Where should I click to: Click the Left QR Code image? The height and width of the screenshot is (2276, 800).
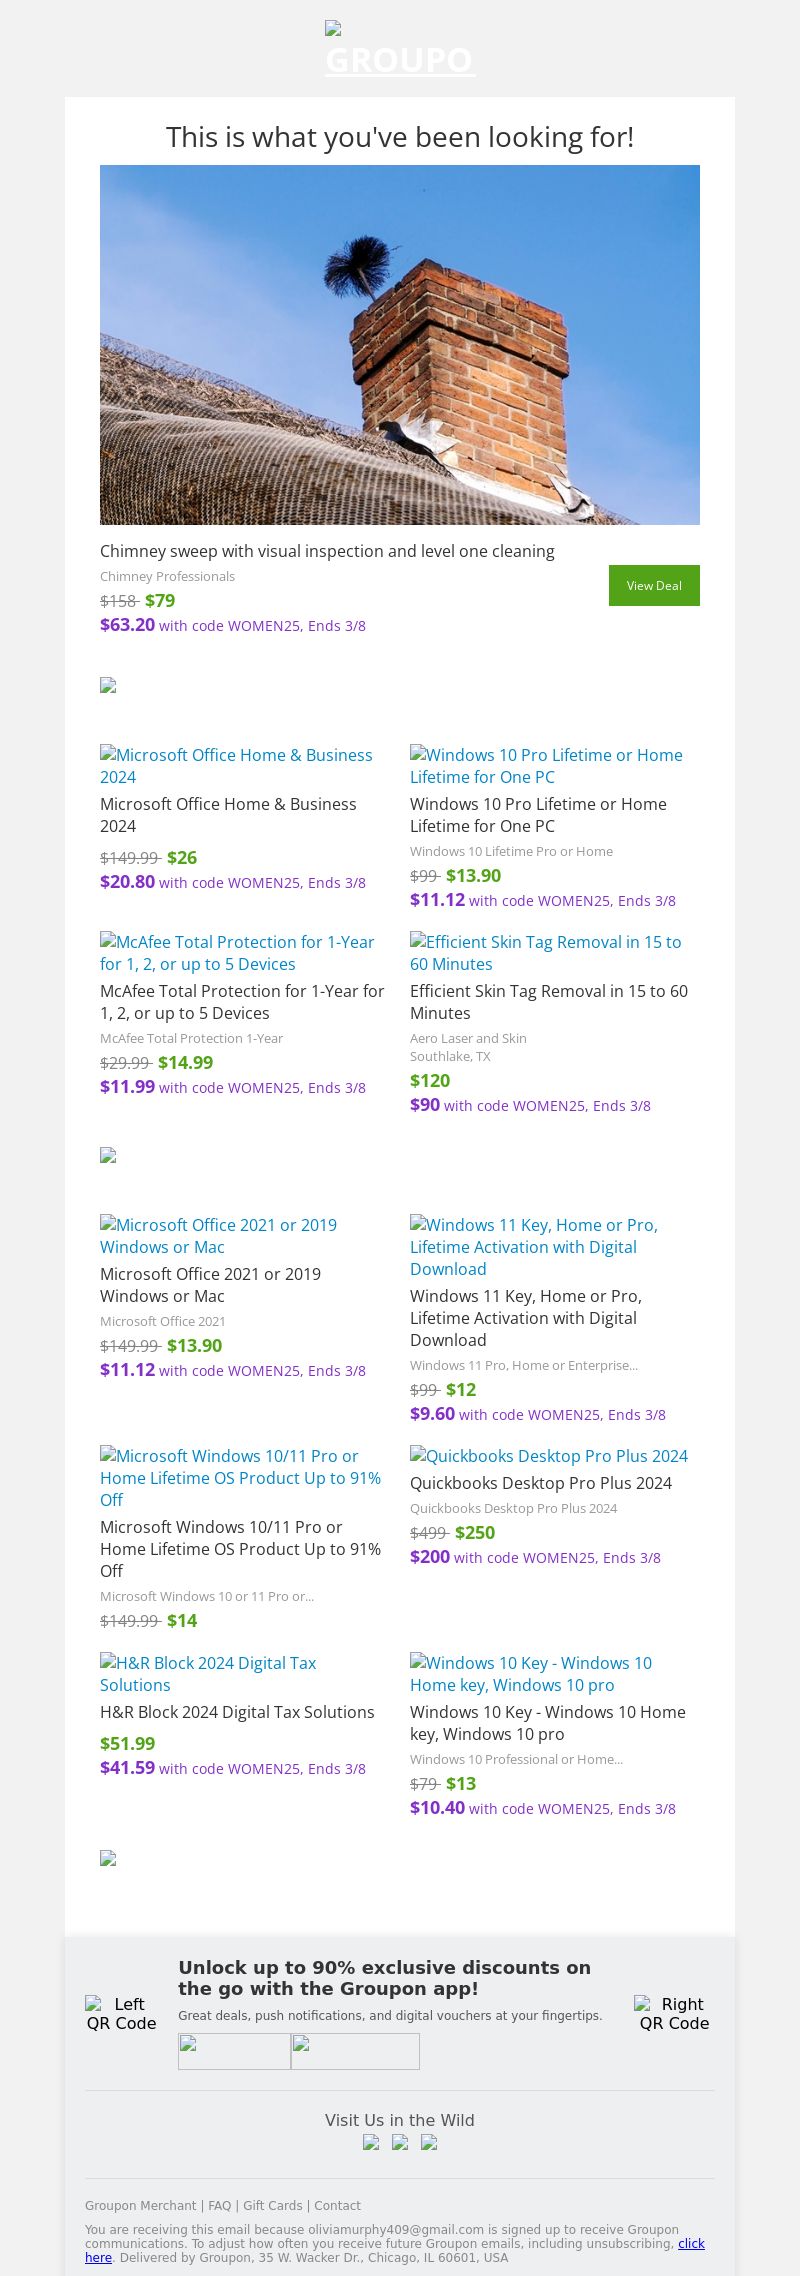click(121, 2013)
